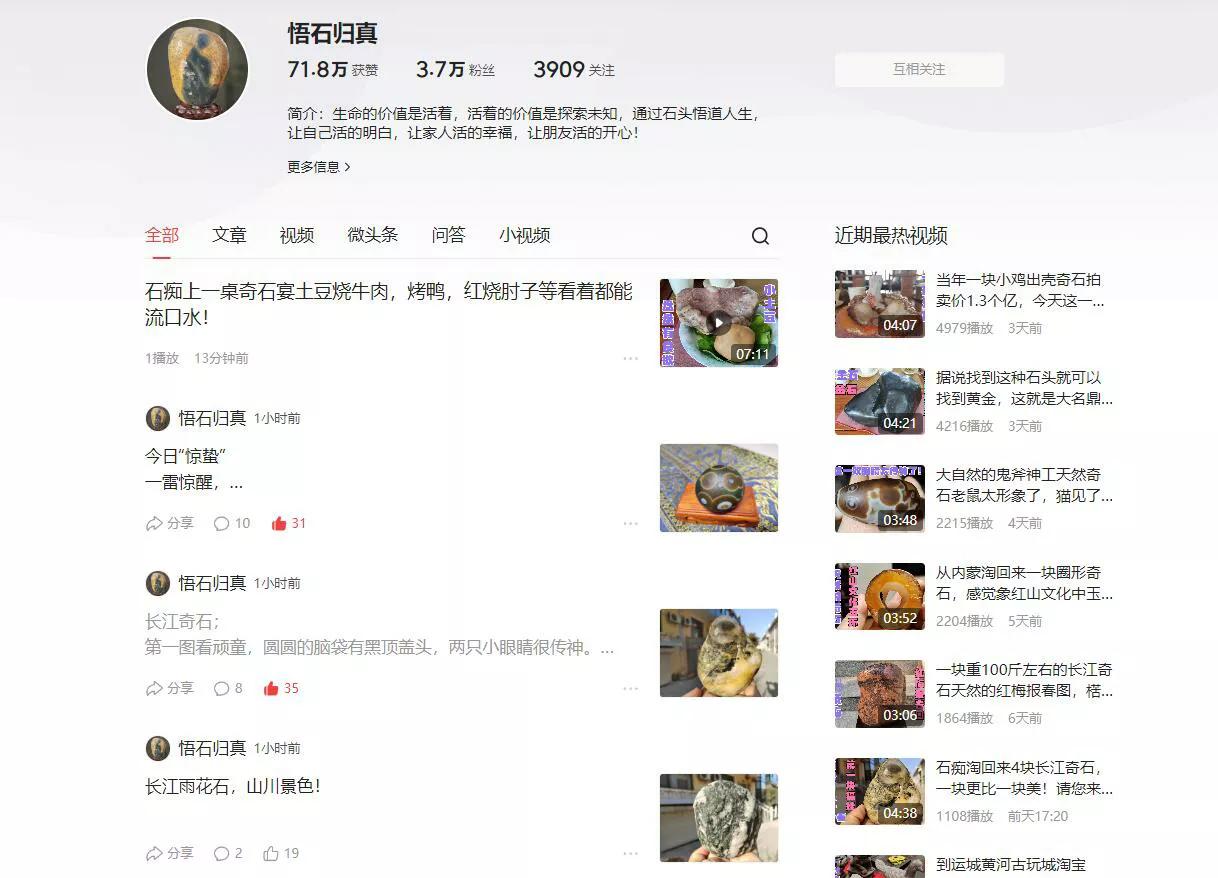Viewport: 1218px width, 878px height.
Task: Like the 长江雨花石 post
Action: (281, 853)
